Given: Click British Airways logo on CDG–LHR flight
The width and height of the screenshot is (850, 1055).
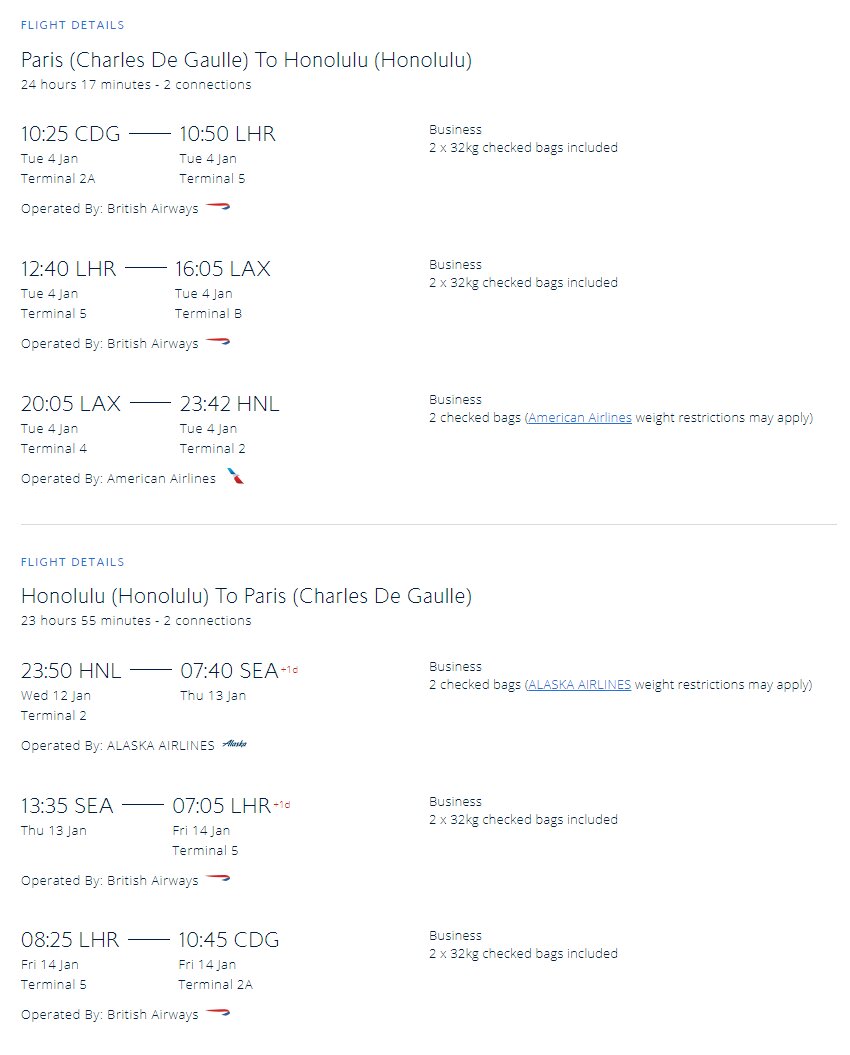Looking at the screenshot, I should pyautogui.click(x=218, y=207).
